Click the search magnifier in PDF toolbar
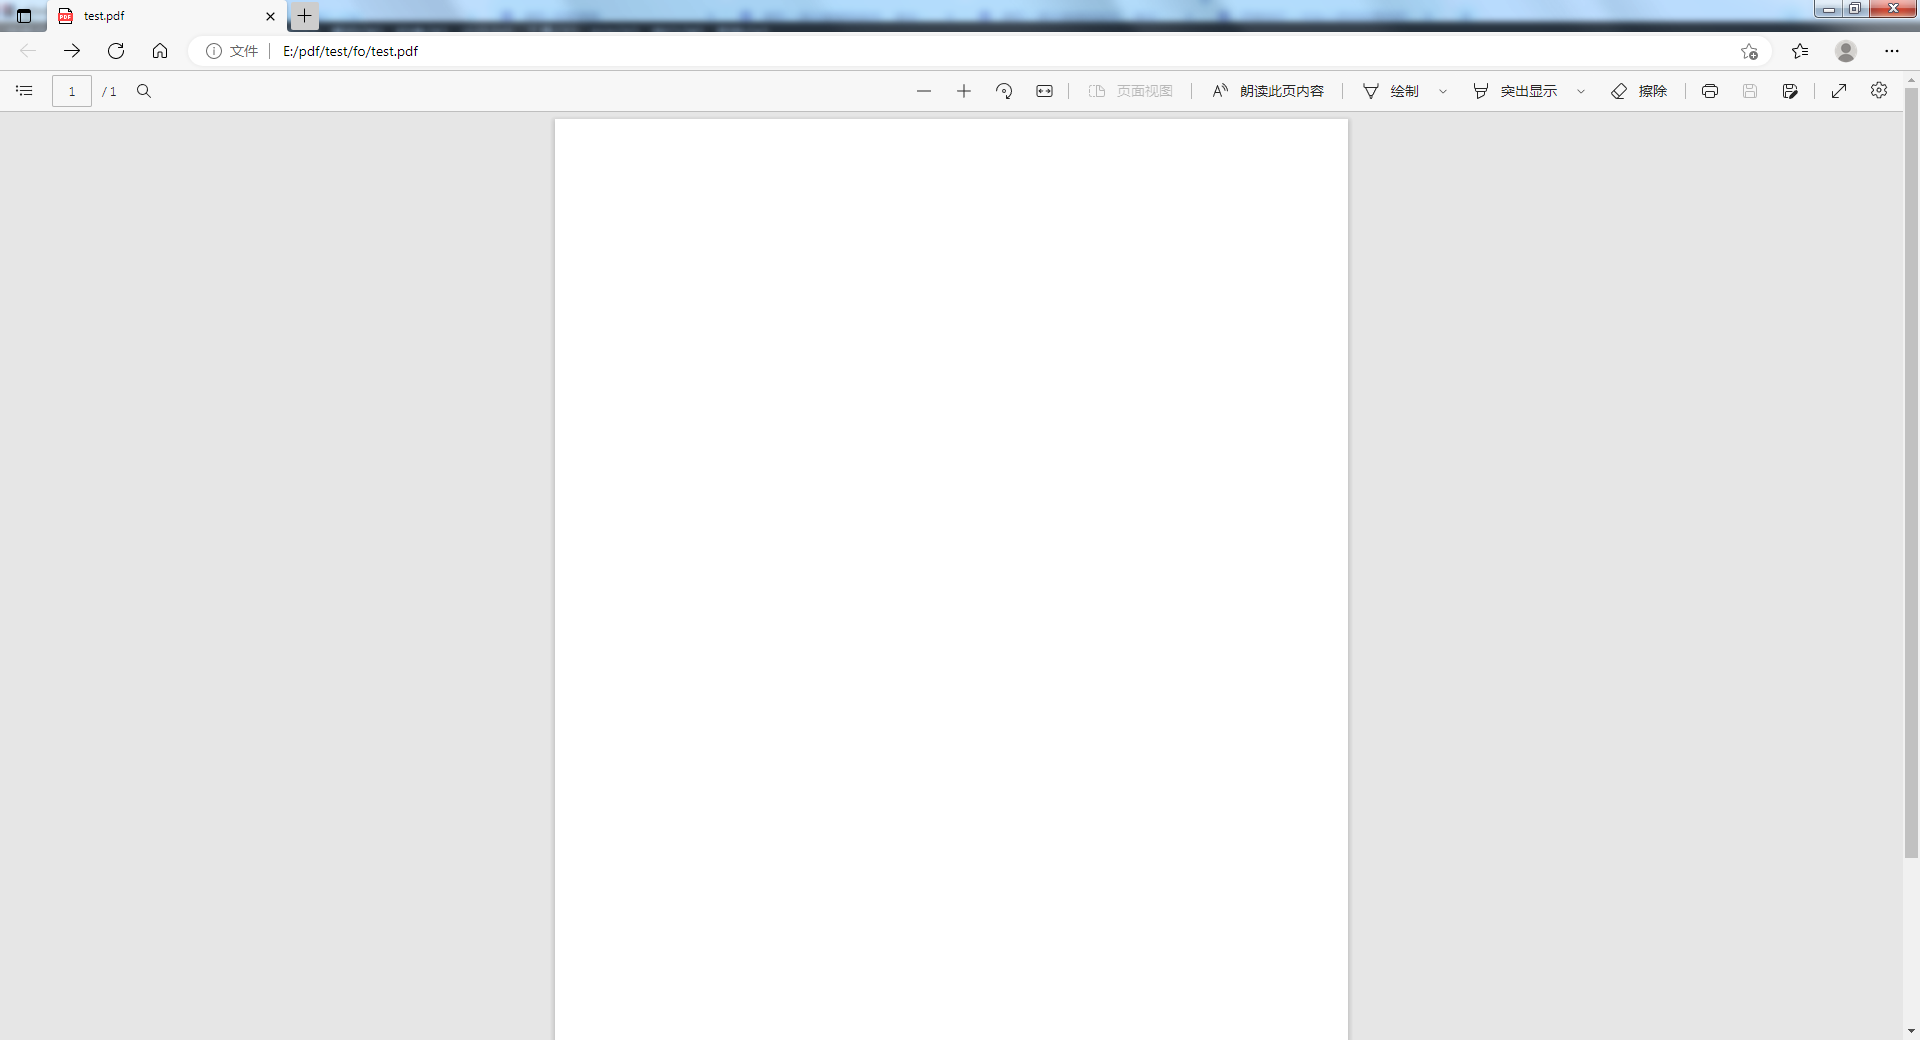 tap(144, 91)
